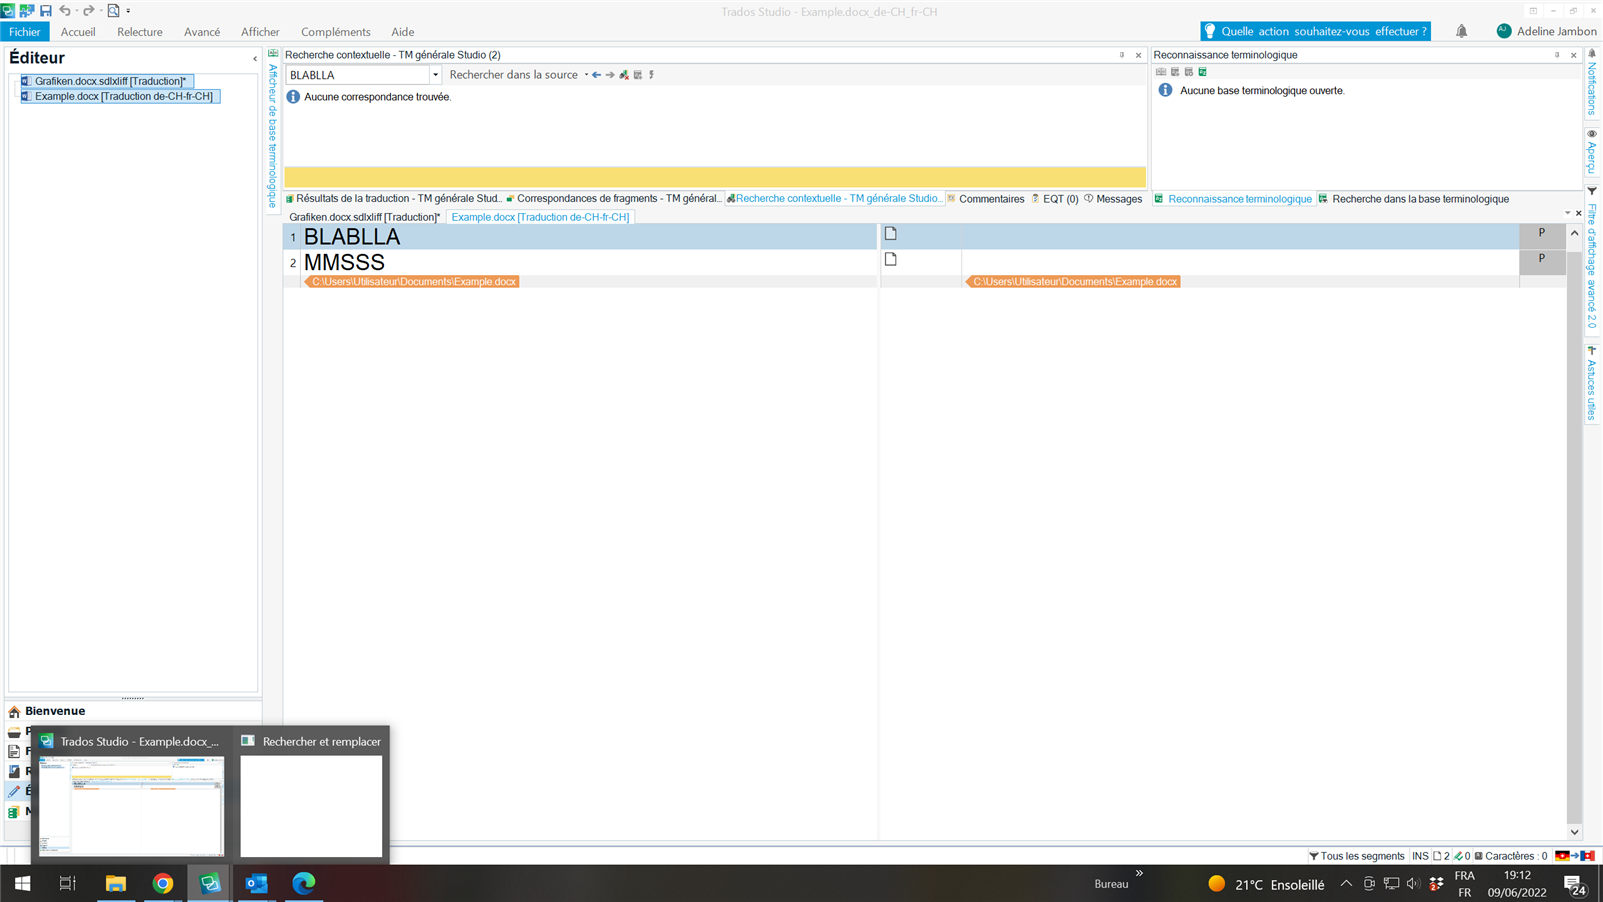Image resolution: width=1603 pixels, height=902 pixels.
Task: Select Example.docx in the Éditeur list
Action: [x=120, y=96]
